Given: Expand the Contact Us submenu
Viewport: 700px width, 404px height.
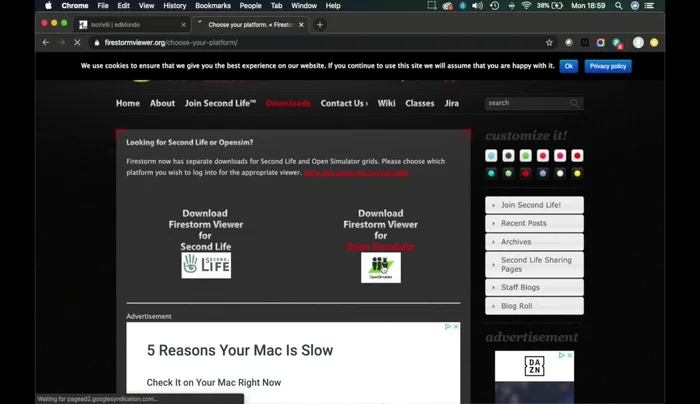Looking at the screenshot, I should (344, 103).
